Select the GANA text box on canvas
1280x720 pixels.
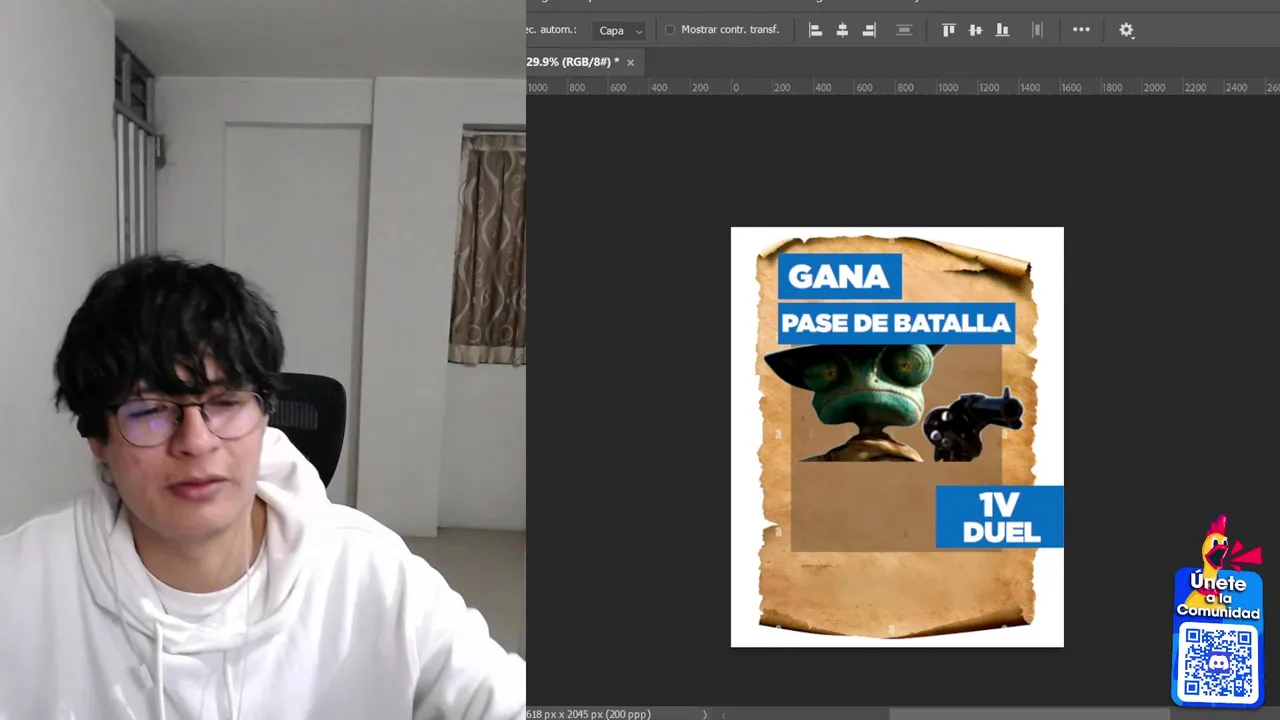(x=839, y=277)
